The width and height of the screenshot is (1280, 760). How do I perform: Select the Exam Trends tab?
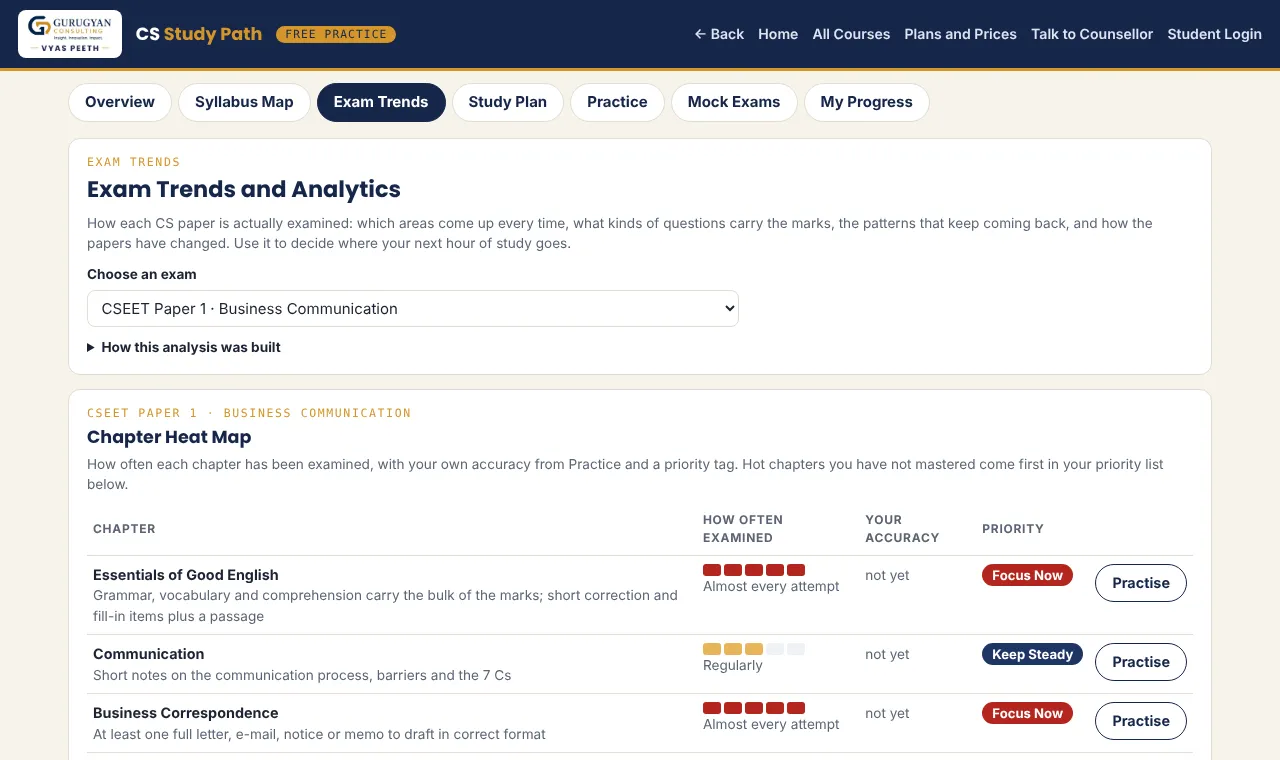point(381,102)
